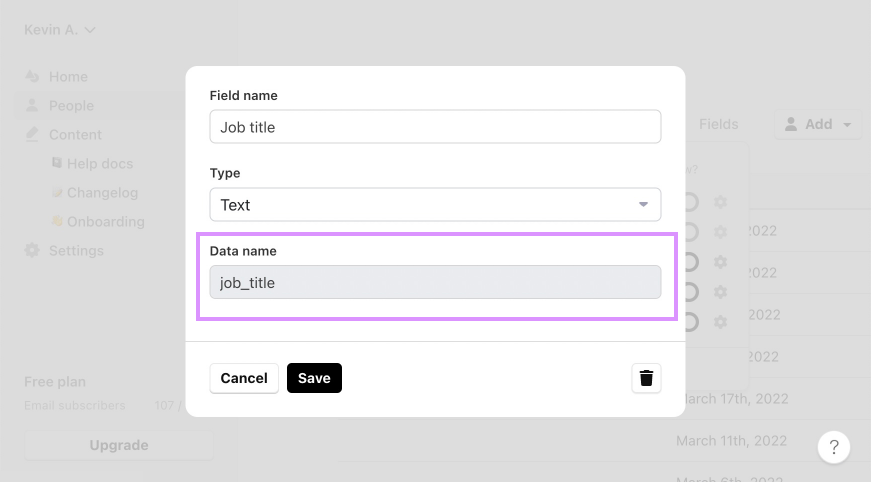
Task: Toggle the second field visibility circle
Action: pyautogui.click(x=690, y=232)
